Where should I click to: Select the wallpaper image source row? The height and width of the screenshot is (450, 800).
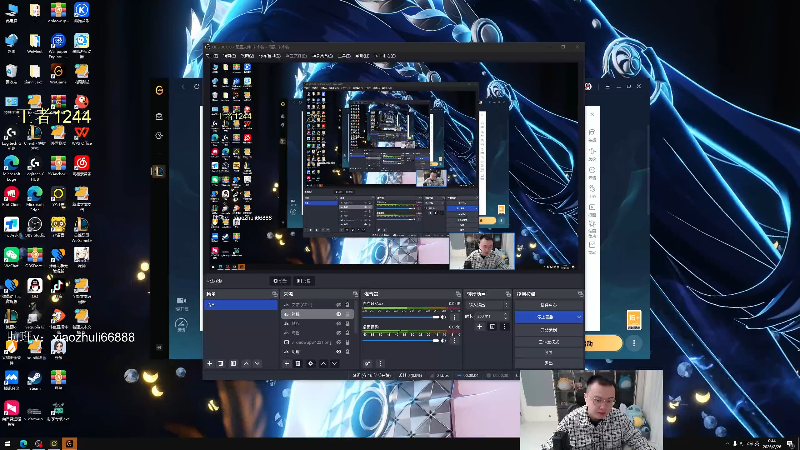click(x=316, y=342)
